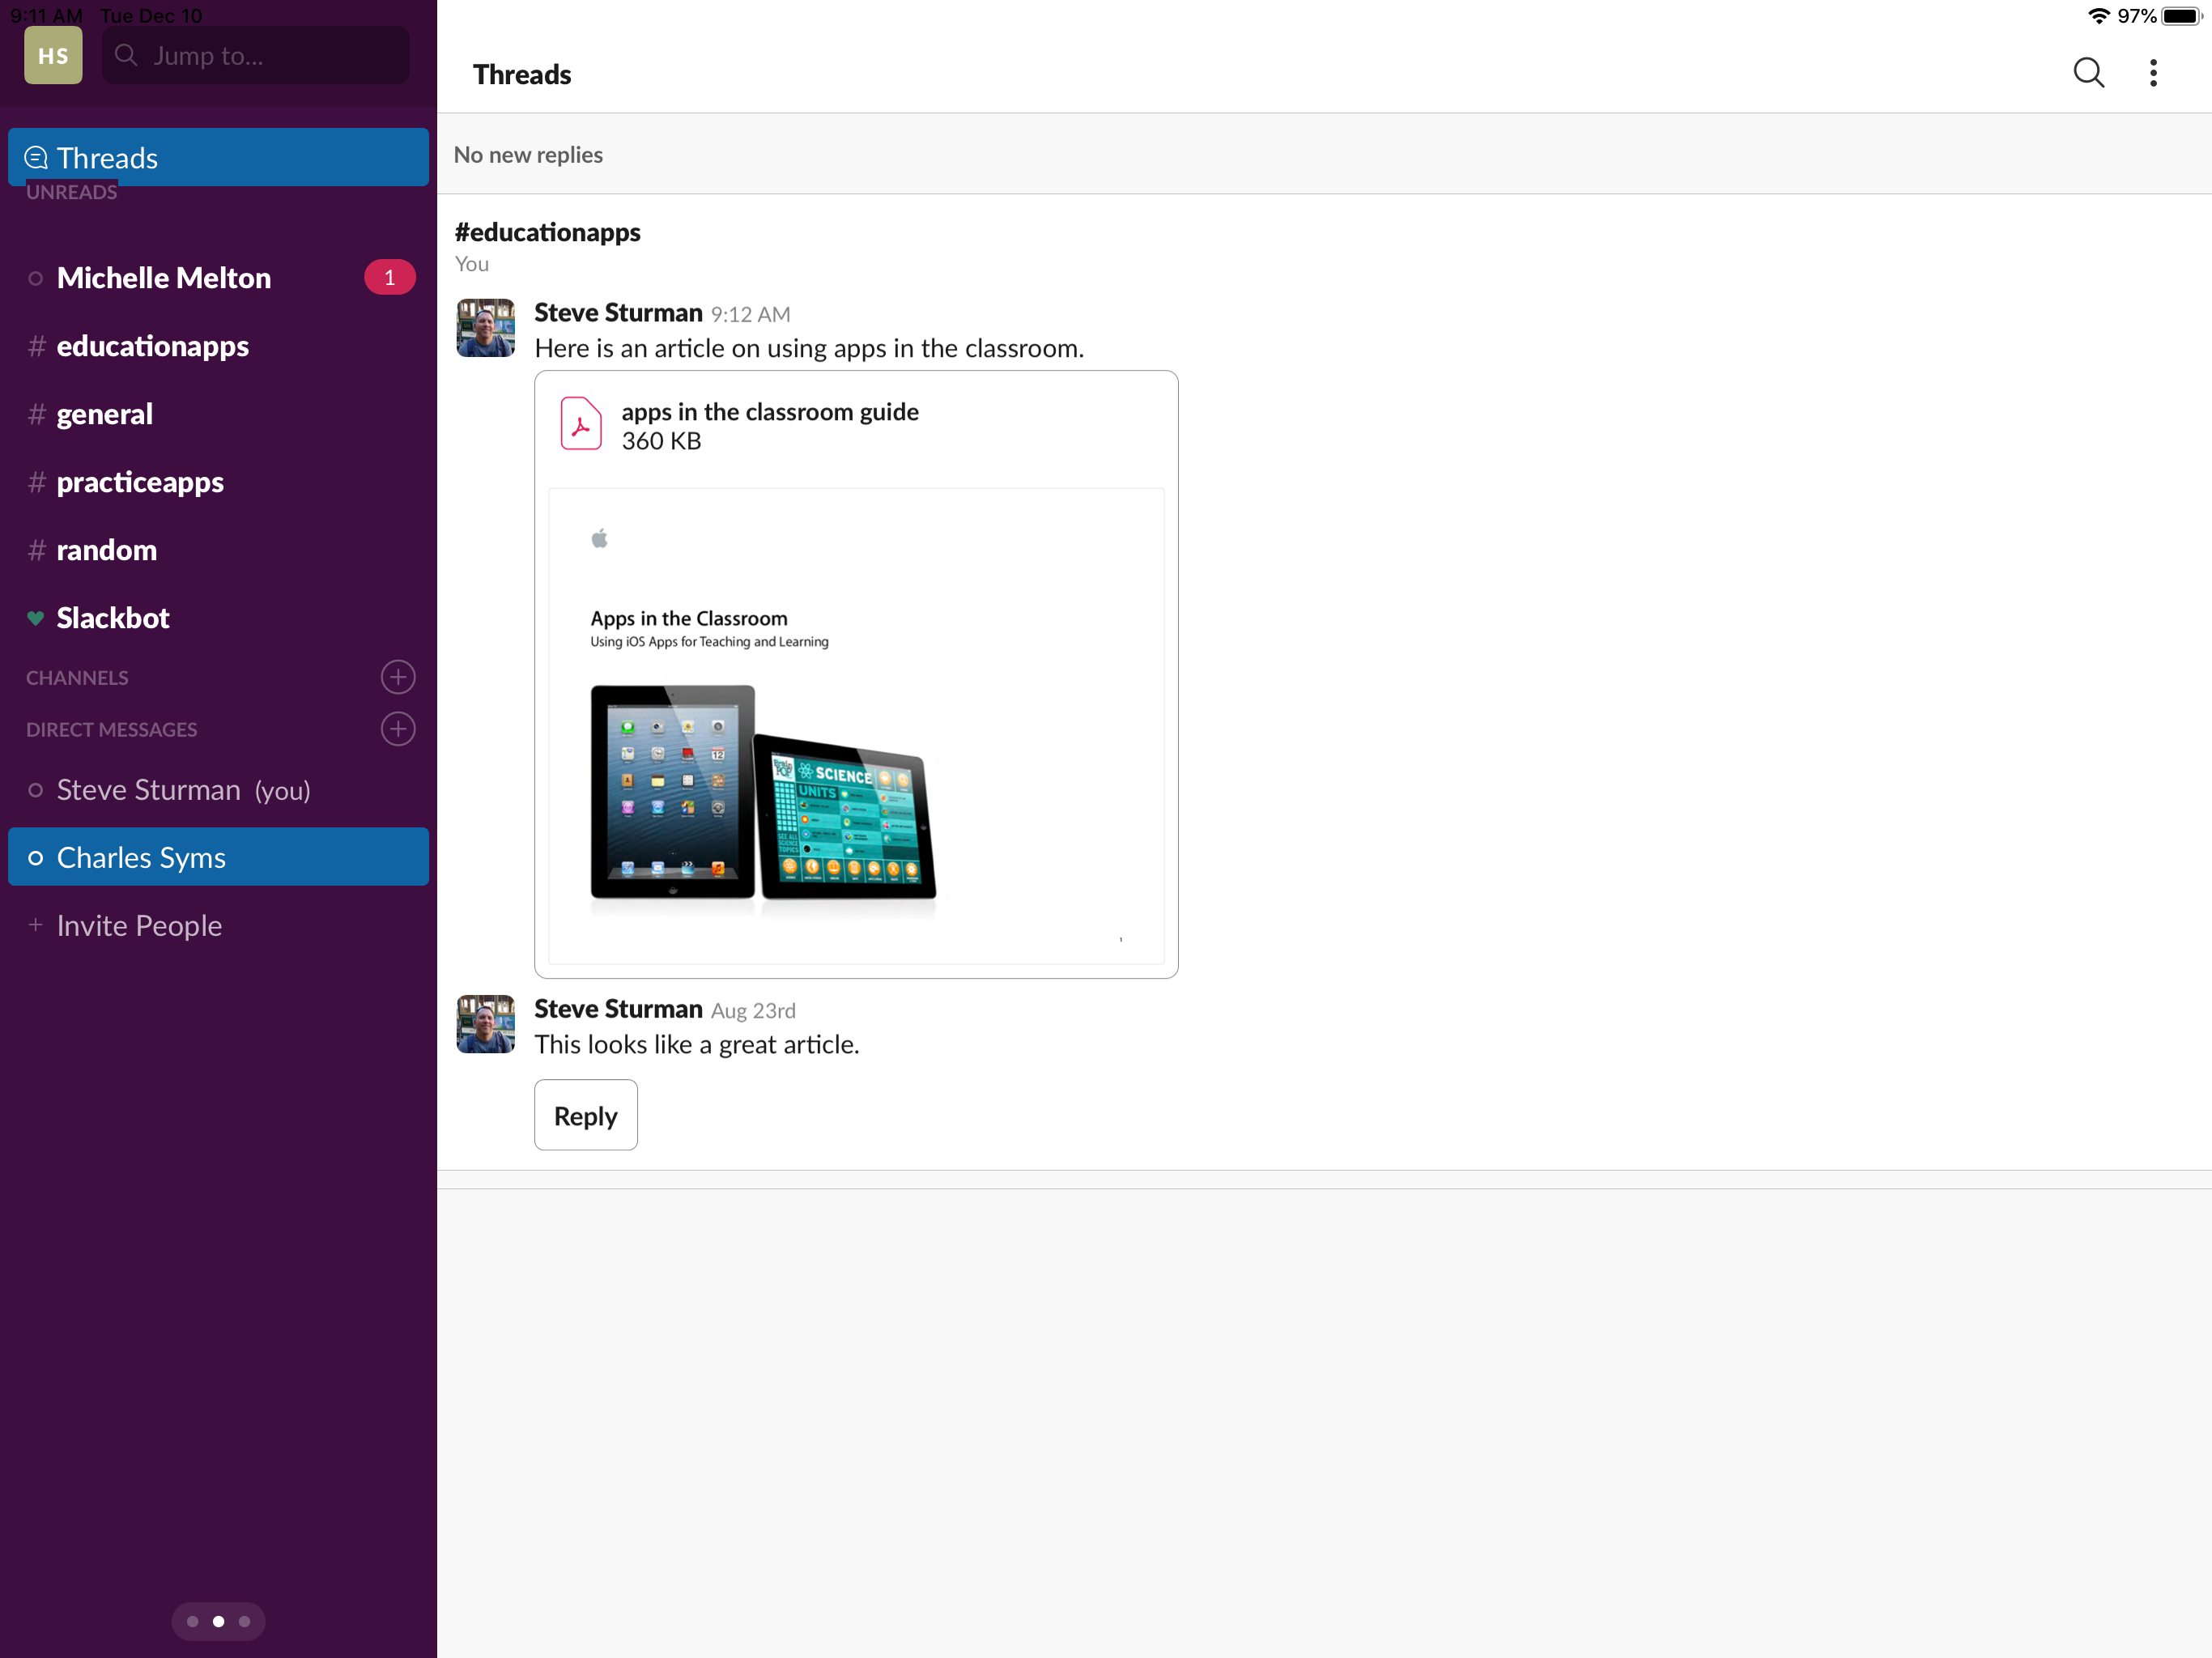Open the three-dot more options menu

click(x=2152, y=73)
